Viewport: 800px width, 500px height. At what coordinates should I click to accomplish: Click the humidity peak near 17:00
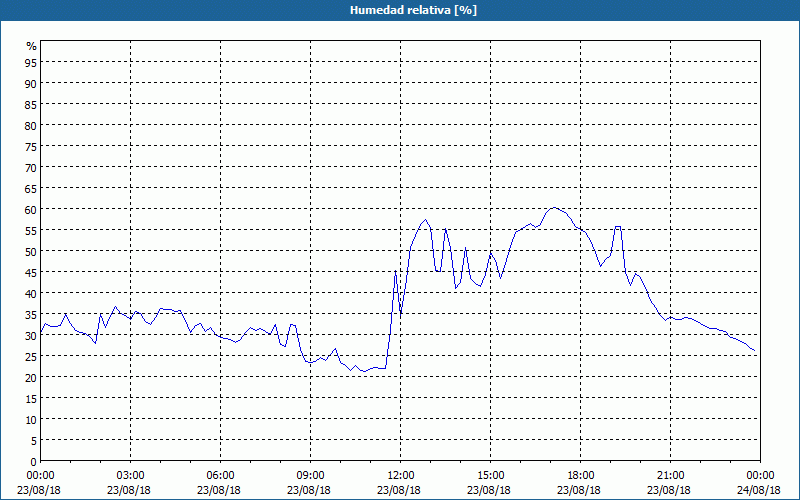[555, 208]
